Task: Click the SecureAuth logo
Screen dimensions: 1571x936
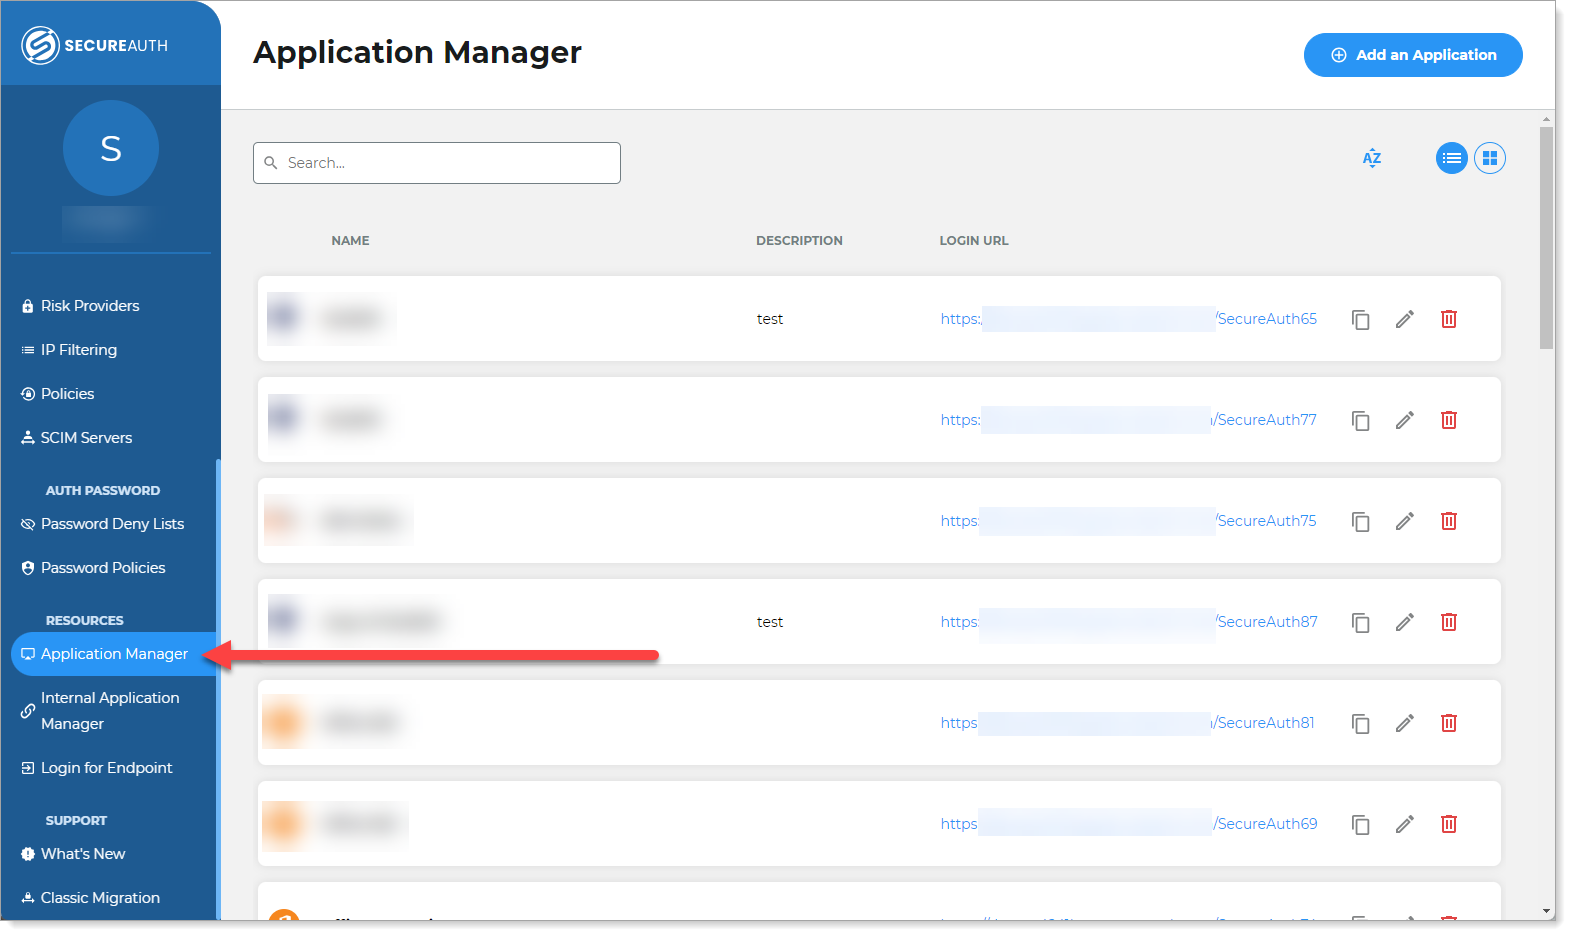Action: point(95,45)
